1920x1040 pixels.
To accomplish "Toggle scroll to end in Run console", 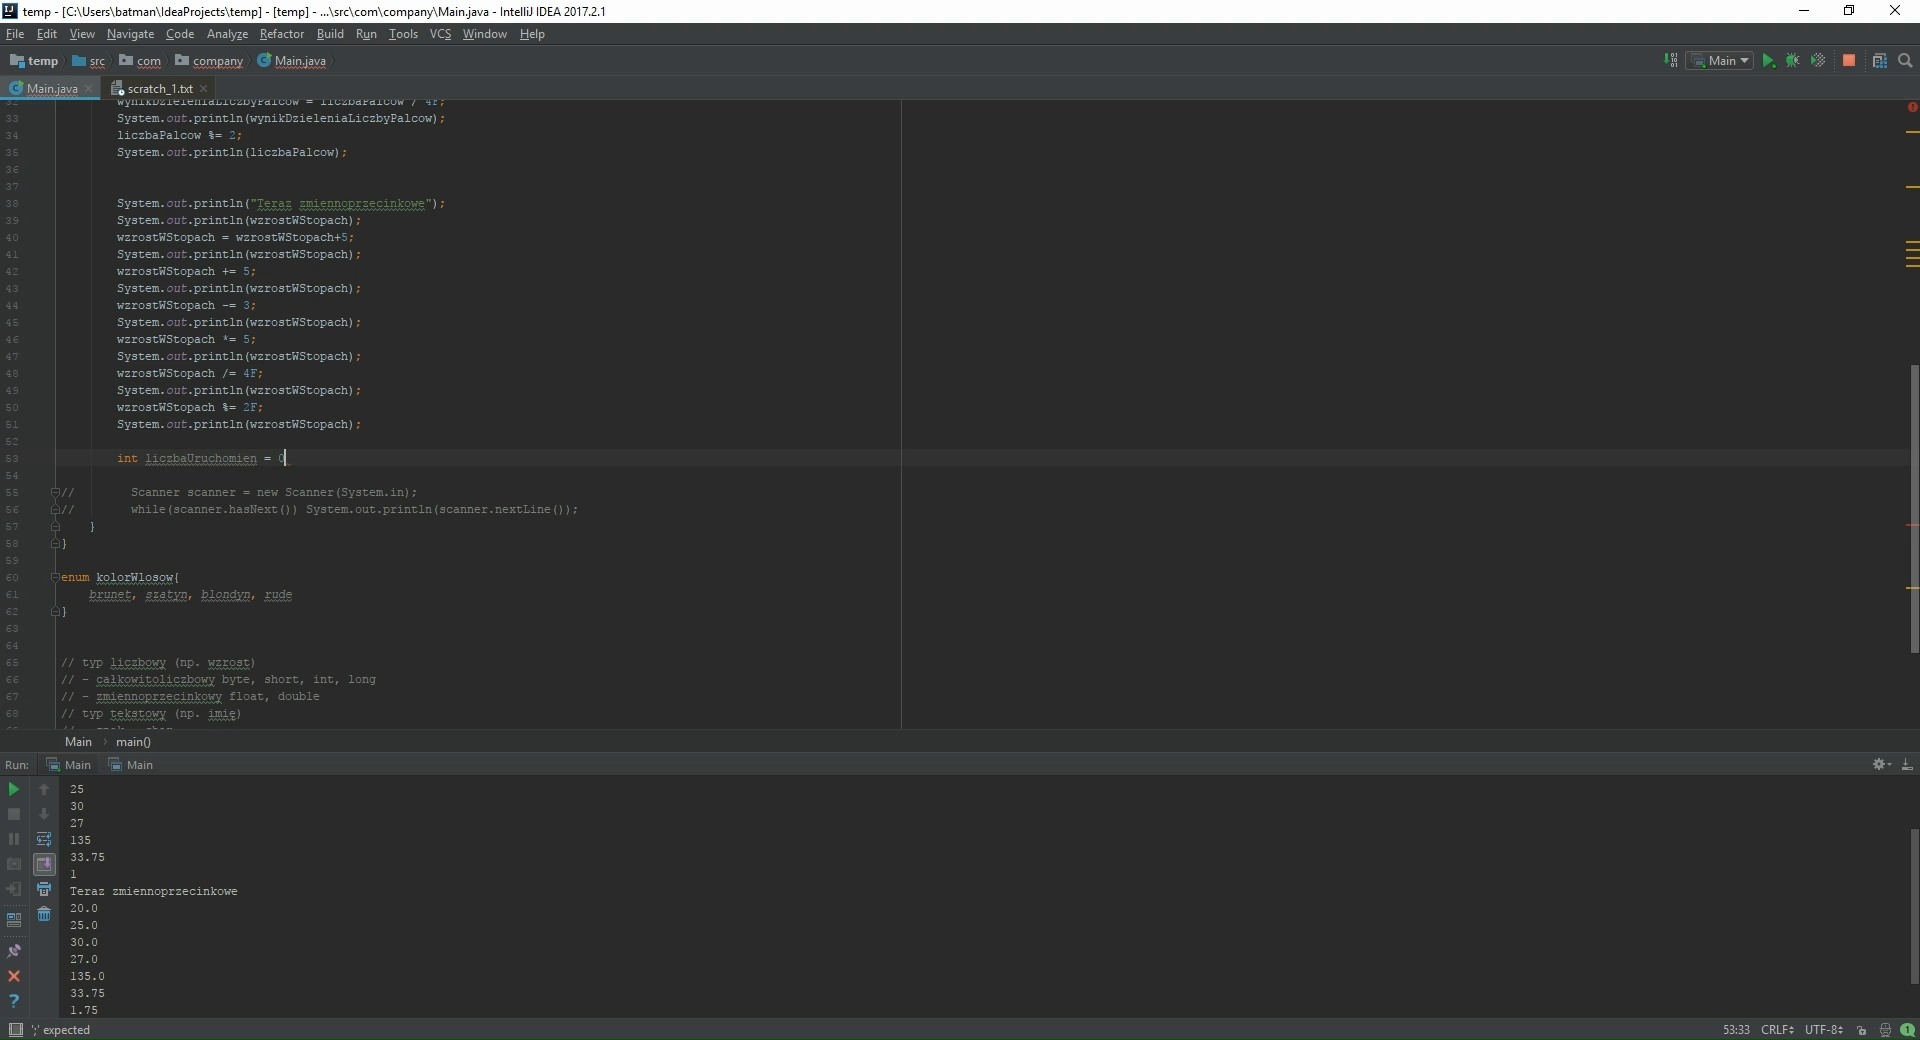I will point(44,864).
